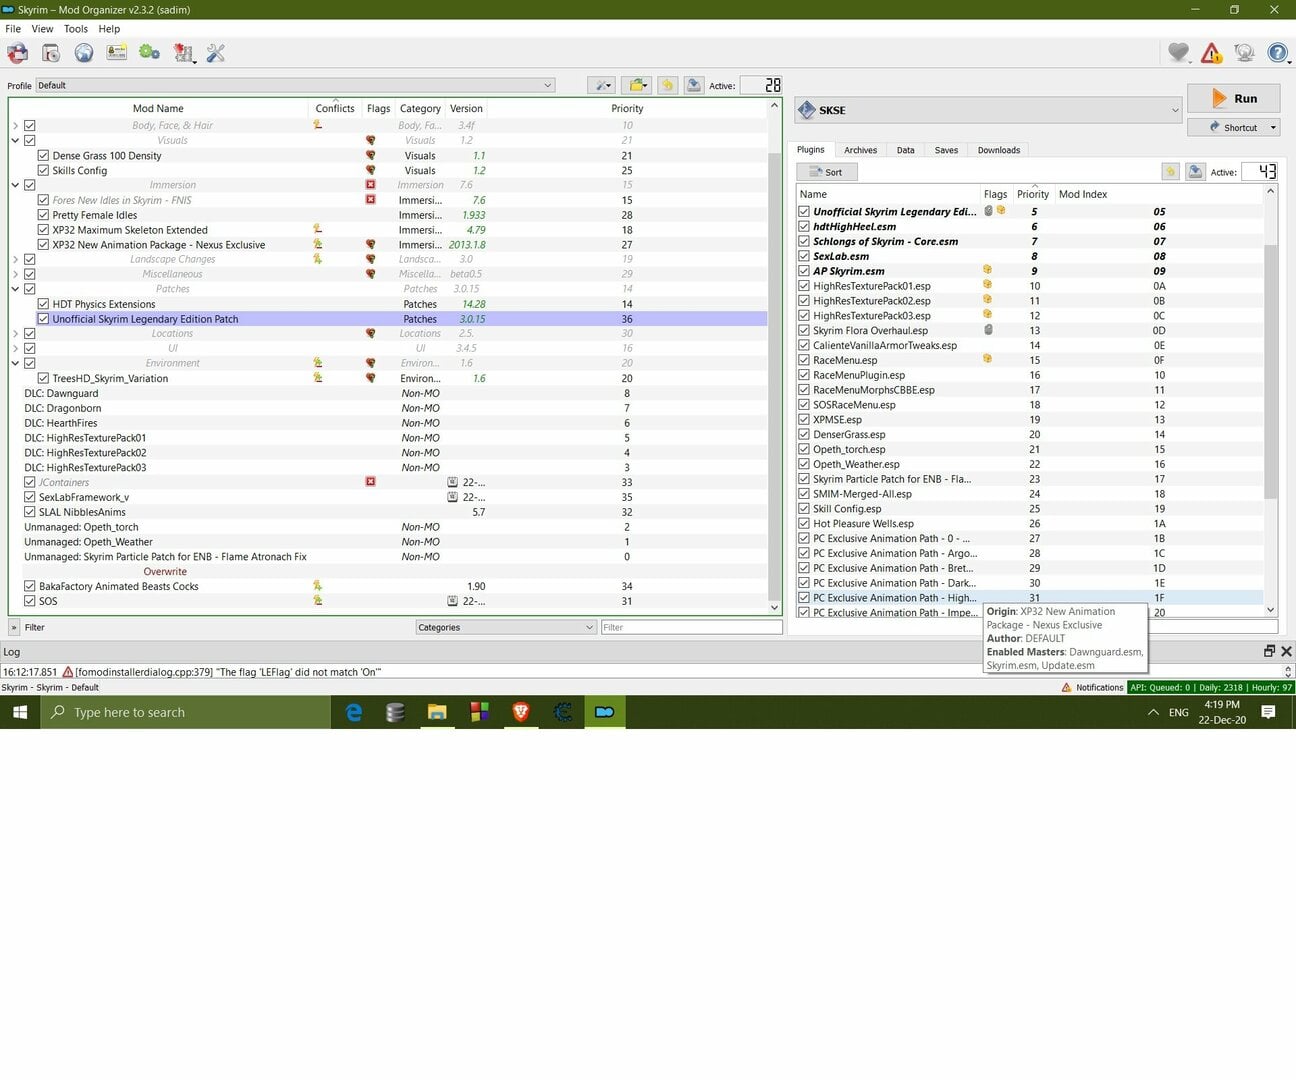1296x1080 pixels.
Task: Open the Windows Start menu
Action: (x=20, y=712)
